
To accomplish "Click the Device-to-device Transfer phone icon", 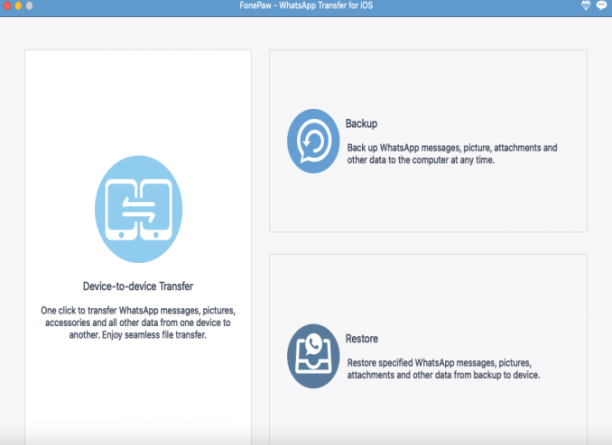I will [x=139, y=209].
